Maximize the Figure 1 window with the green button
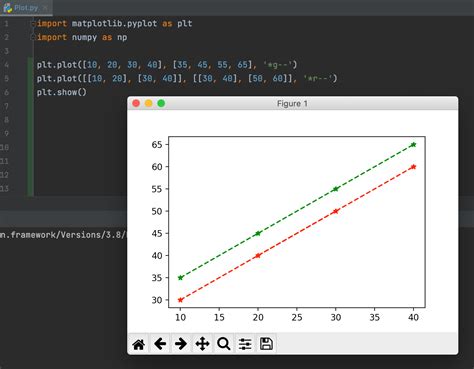The width and height of the screenshot is (474, 369). click(161, 103)
